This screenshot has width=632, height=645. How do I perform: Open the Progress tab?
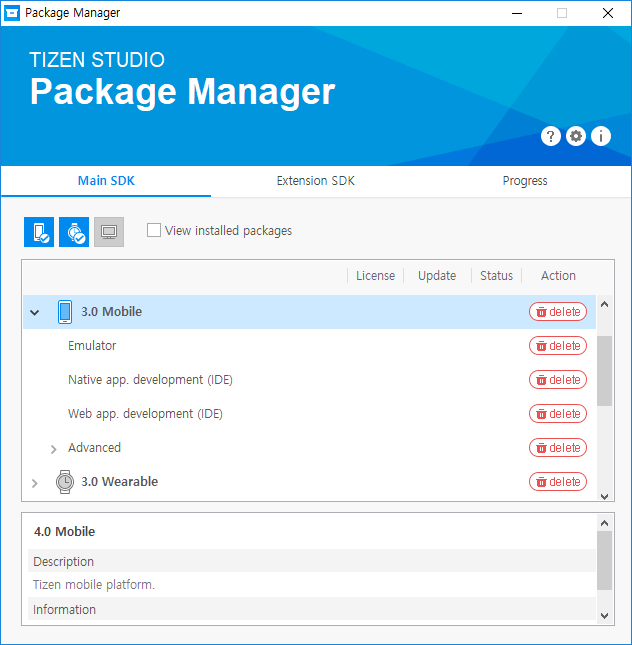(525, 181)
